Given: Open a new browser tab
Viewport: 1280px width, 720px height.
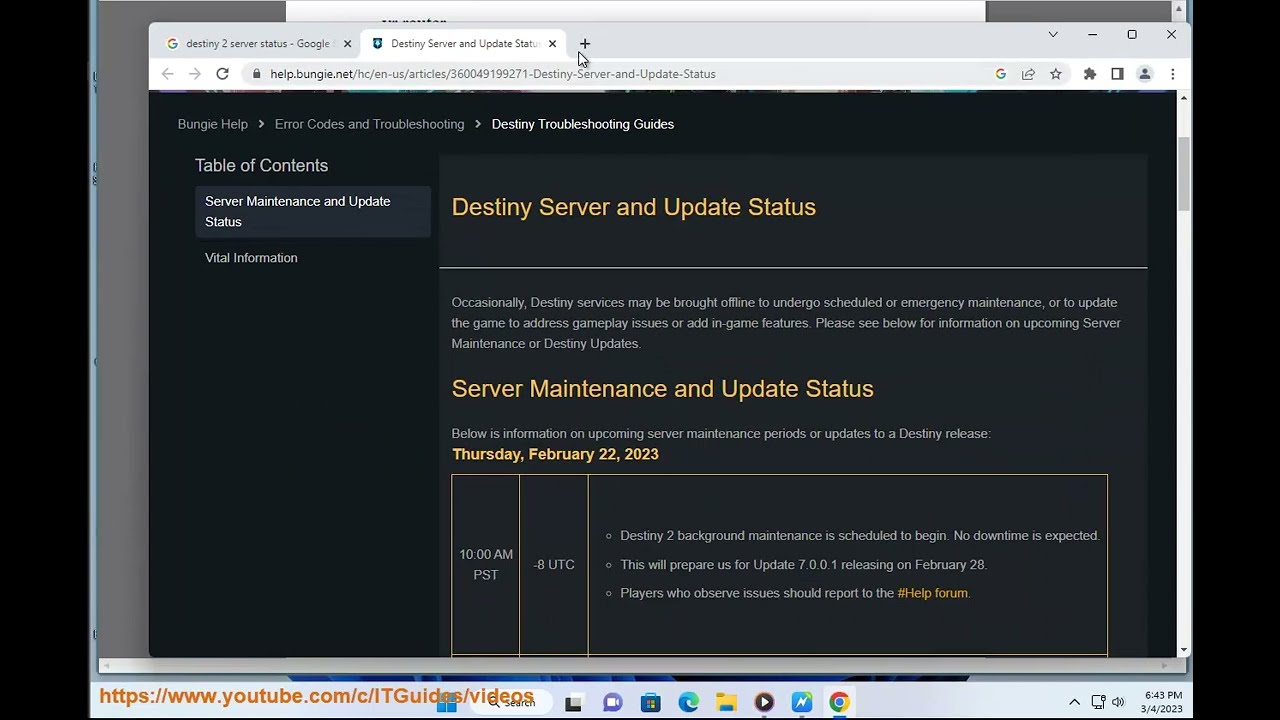Looking at the screenshot, I should point(585,44).
